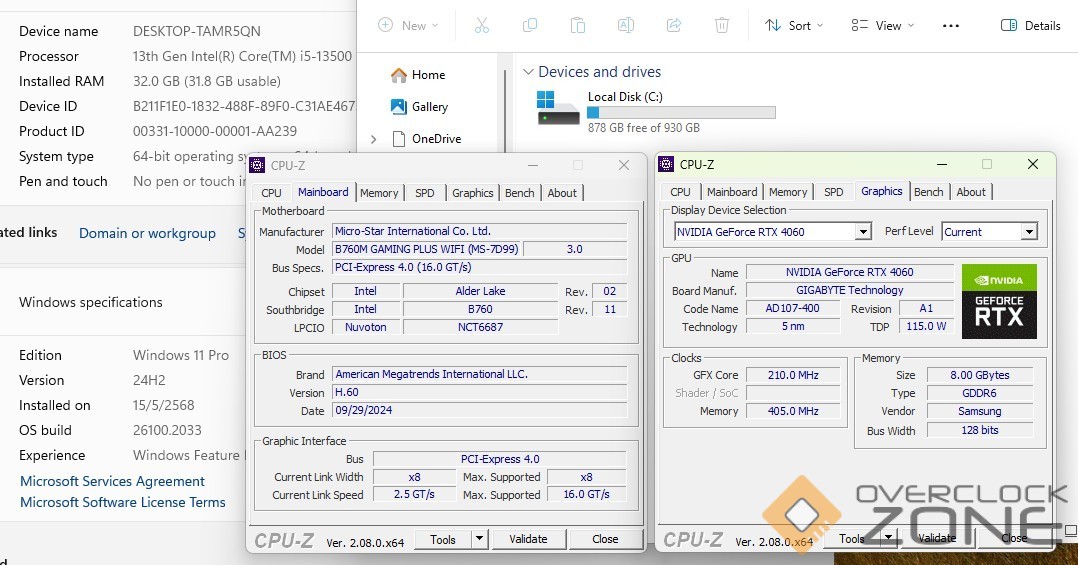The image size is (1078, 565).
Task: Click the BIOS Version field H.60
Action: click(x=479, y=392)
